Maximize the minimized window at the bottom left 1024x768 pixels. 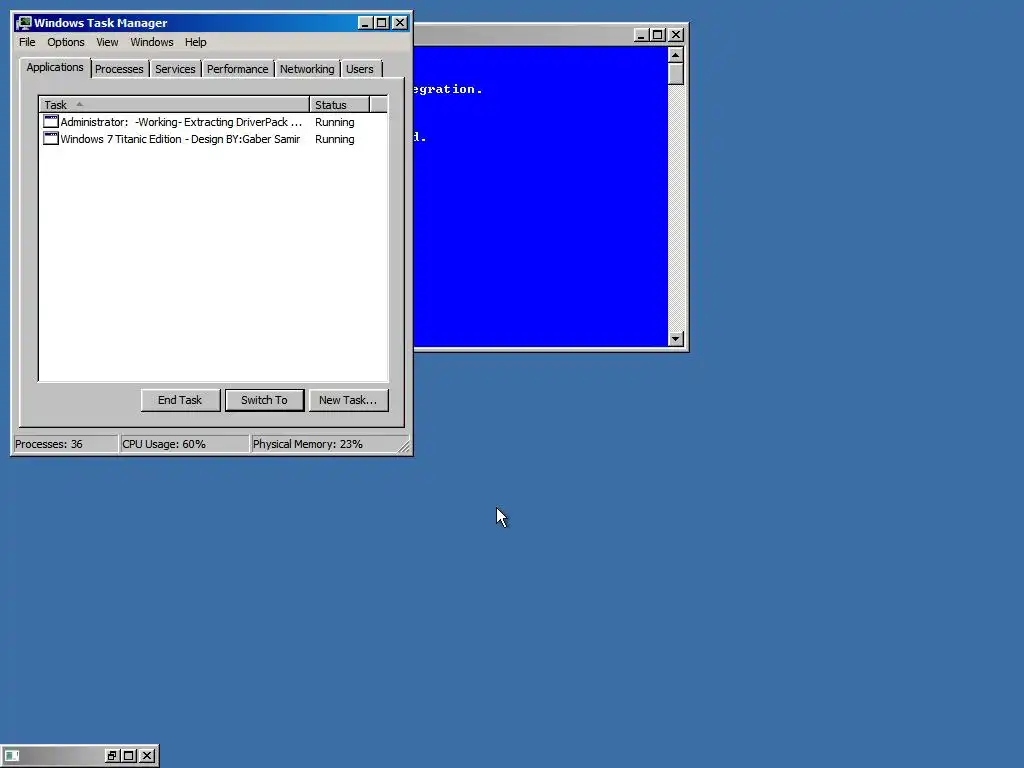coord(129,756)
